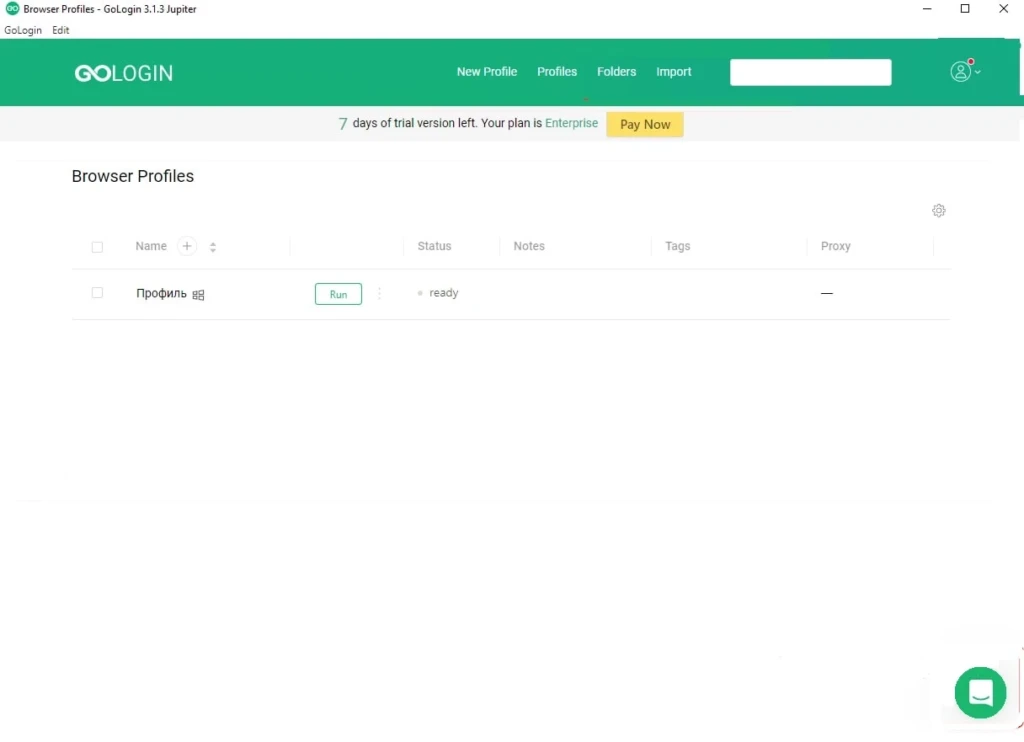Click the Tags column header
The width and height of the screenshot is (1024, 742).
click(678, 246)
